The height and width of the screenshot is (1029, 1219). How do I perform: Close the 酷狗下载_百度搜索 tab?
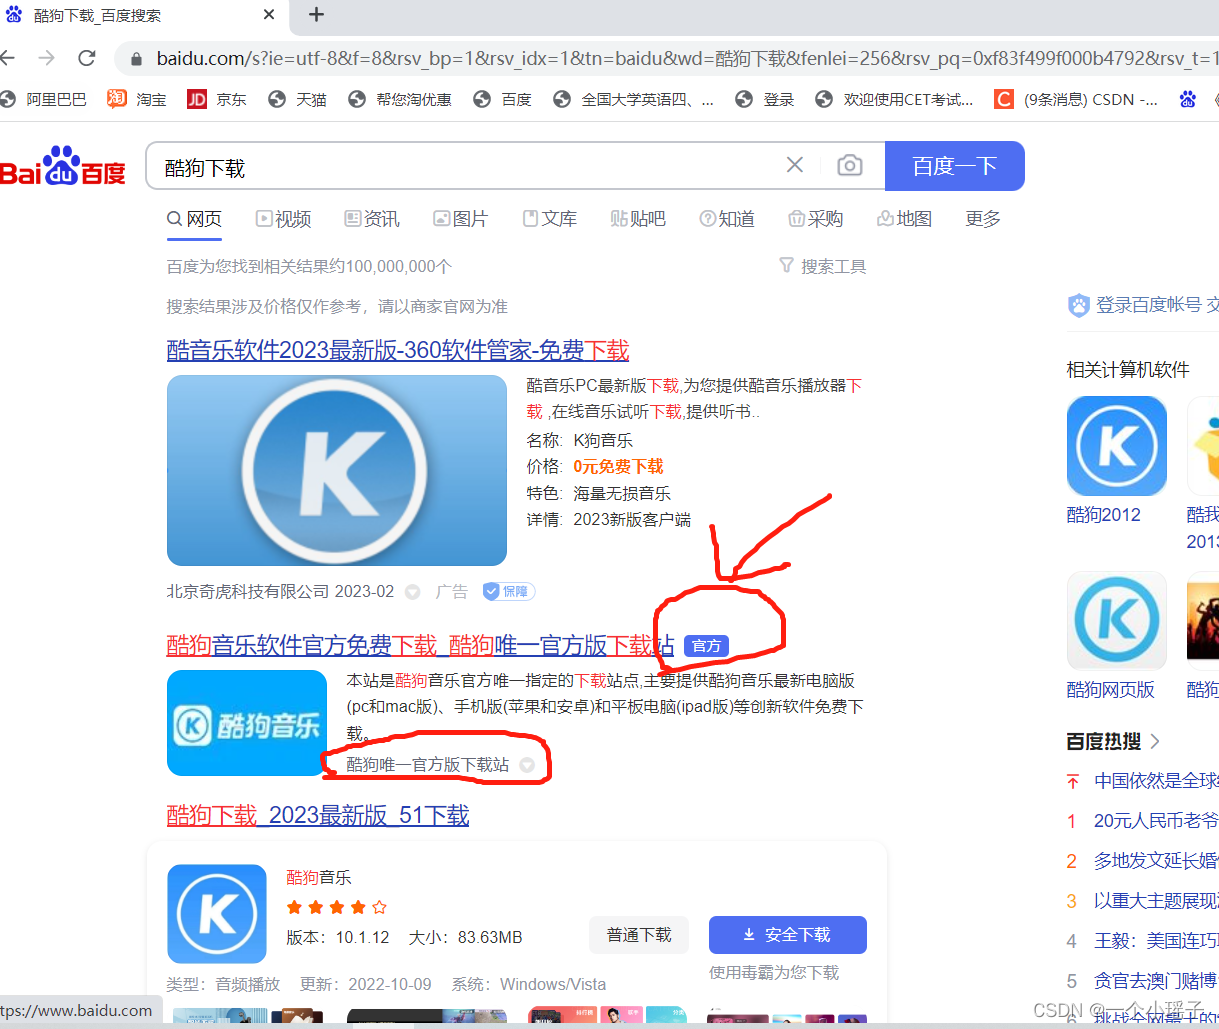[269, 15]
